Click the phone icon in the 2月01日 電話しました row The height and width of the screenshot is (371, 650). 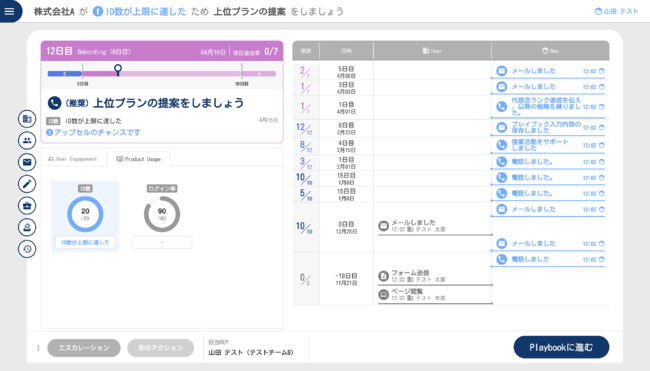(x=502, y=162)
